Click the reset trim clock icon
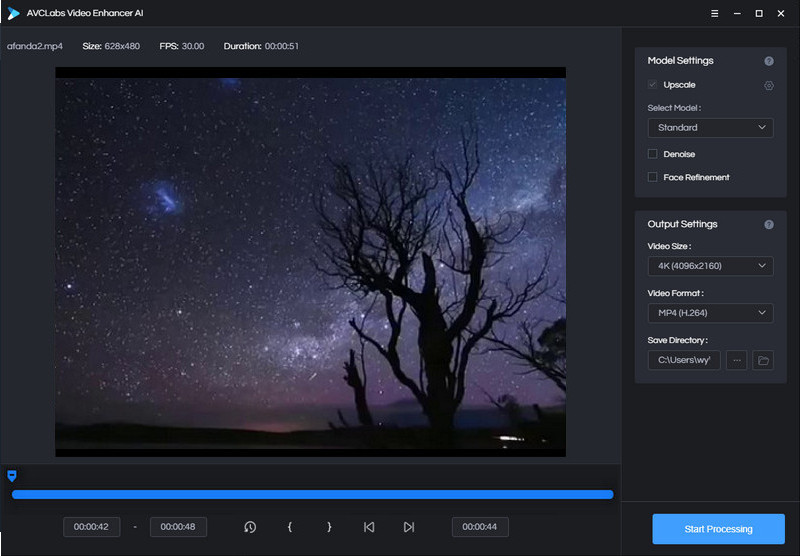The height and width of the screenshot is (556, 800). pyautogui.click(x=250, y=527)
